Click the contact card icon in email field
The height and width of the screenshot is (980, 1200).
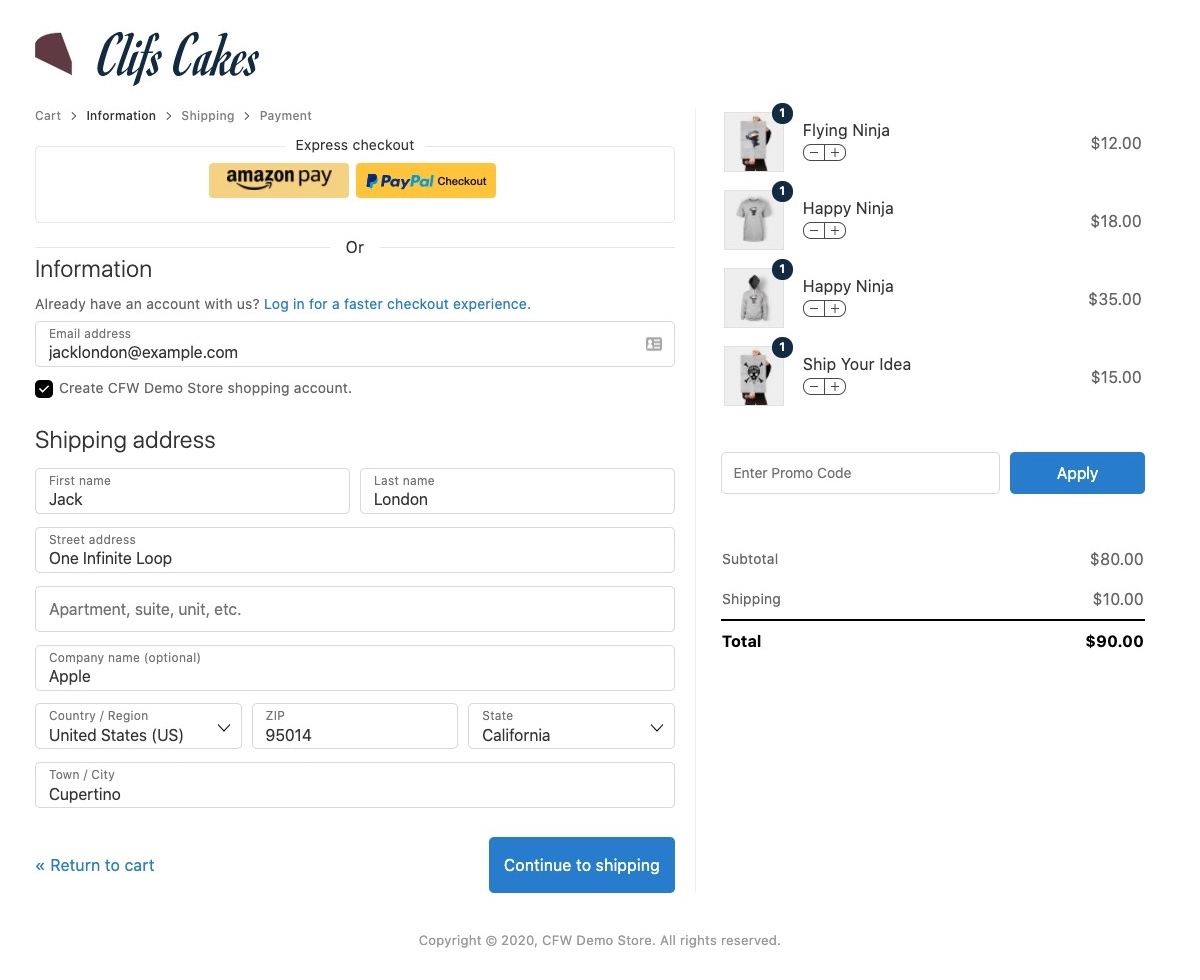pos(654,344)
